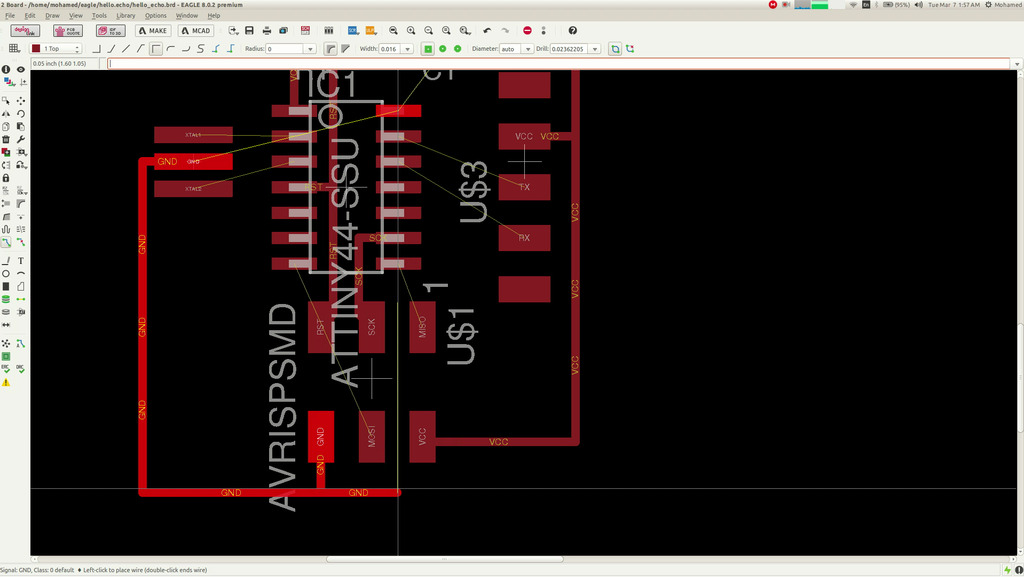Select the Rotate tool
1024x577 pixels.
coord(21,114)
